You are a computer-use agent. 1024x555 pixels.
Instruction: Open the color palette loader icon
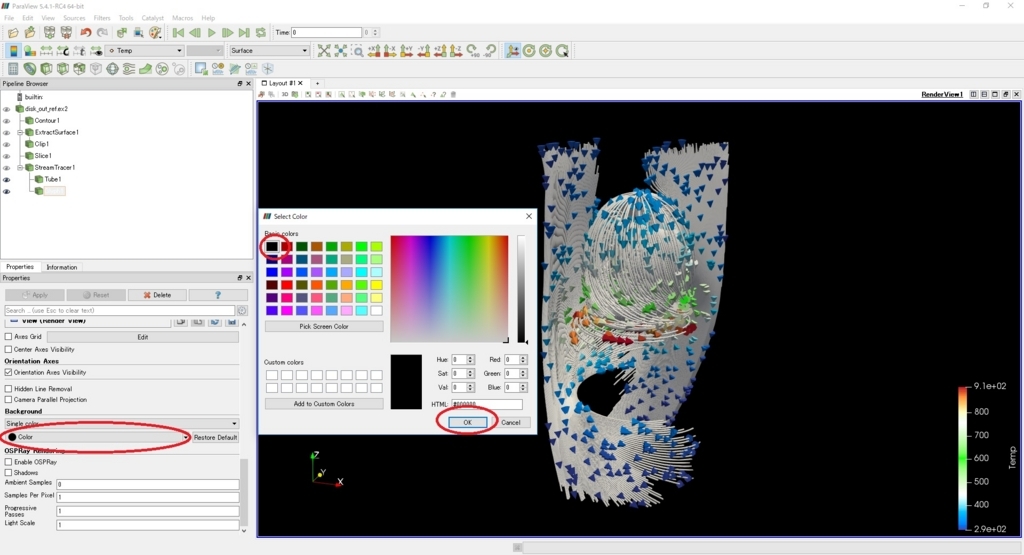155,33
